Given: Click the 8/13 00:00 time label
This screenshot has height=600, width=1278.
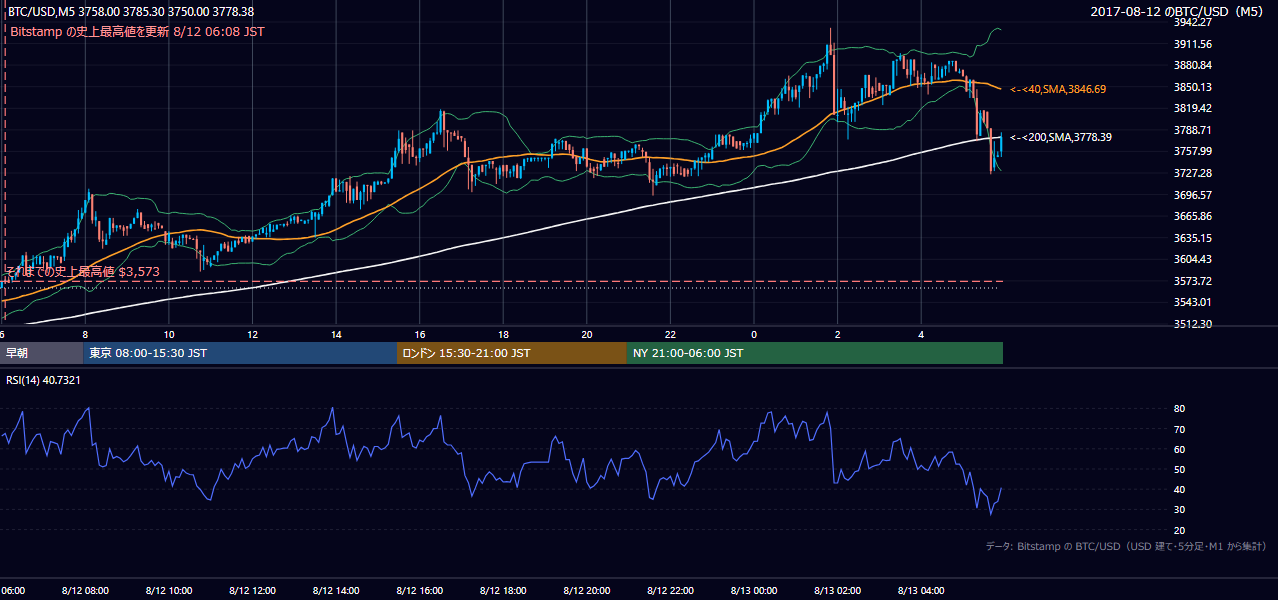Looking at the screenshot, I should 754,591.
